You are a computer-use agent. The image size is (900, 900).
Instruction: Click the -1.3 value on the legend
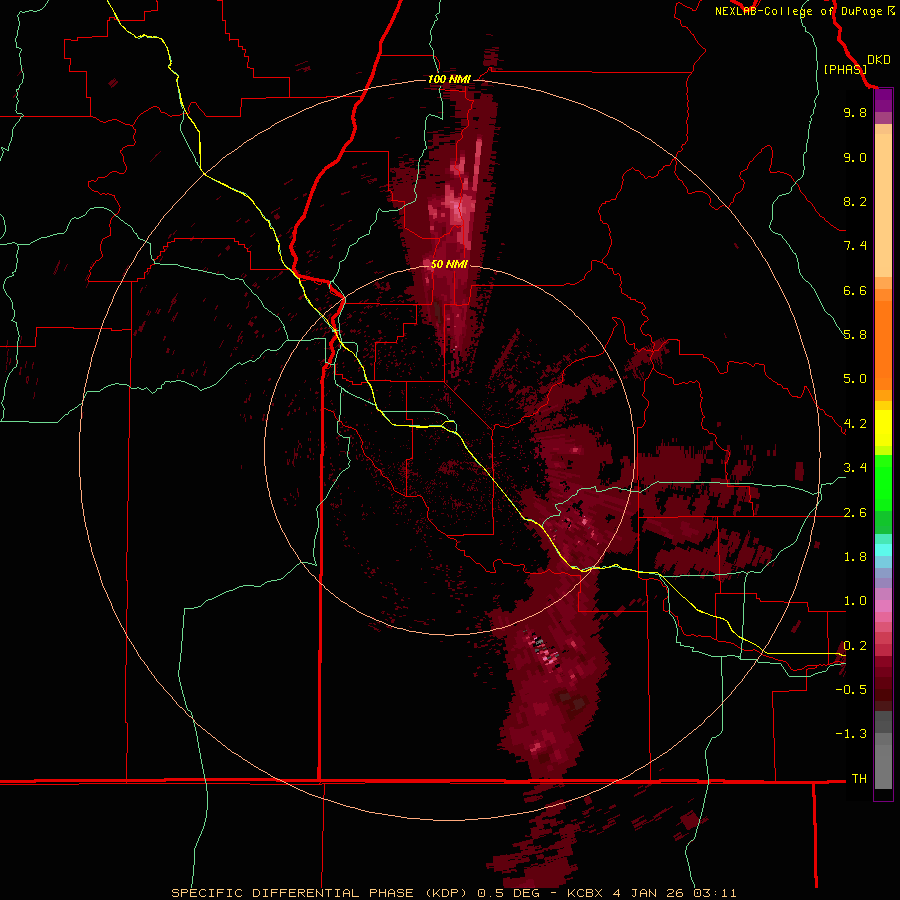pyautogui.click(x=851, y=734)
